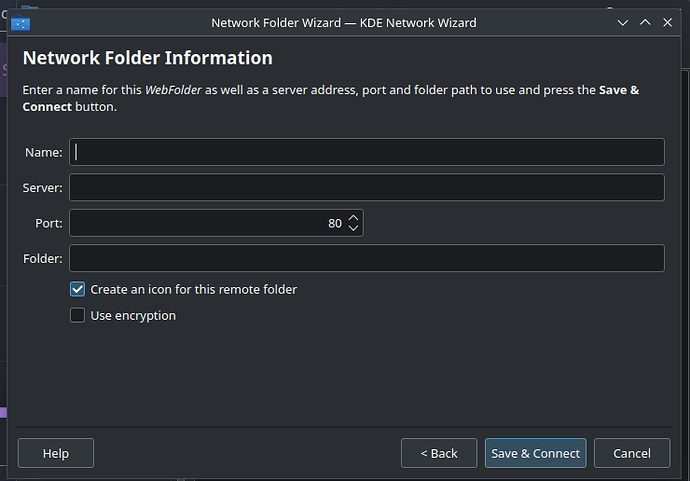Go to previous page with Back button

point(439,453)
